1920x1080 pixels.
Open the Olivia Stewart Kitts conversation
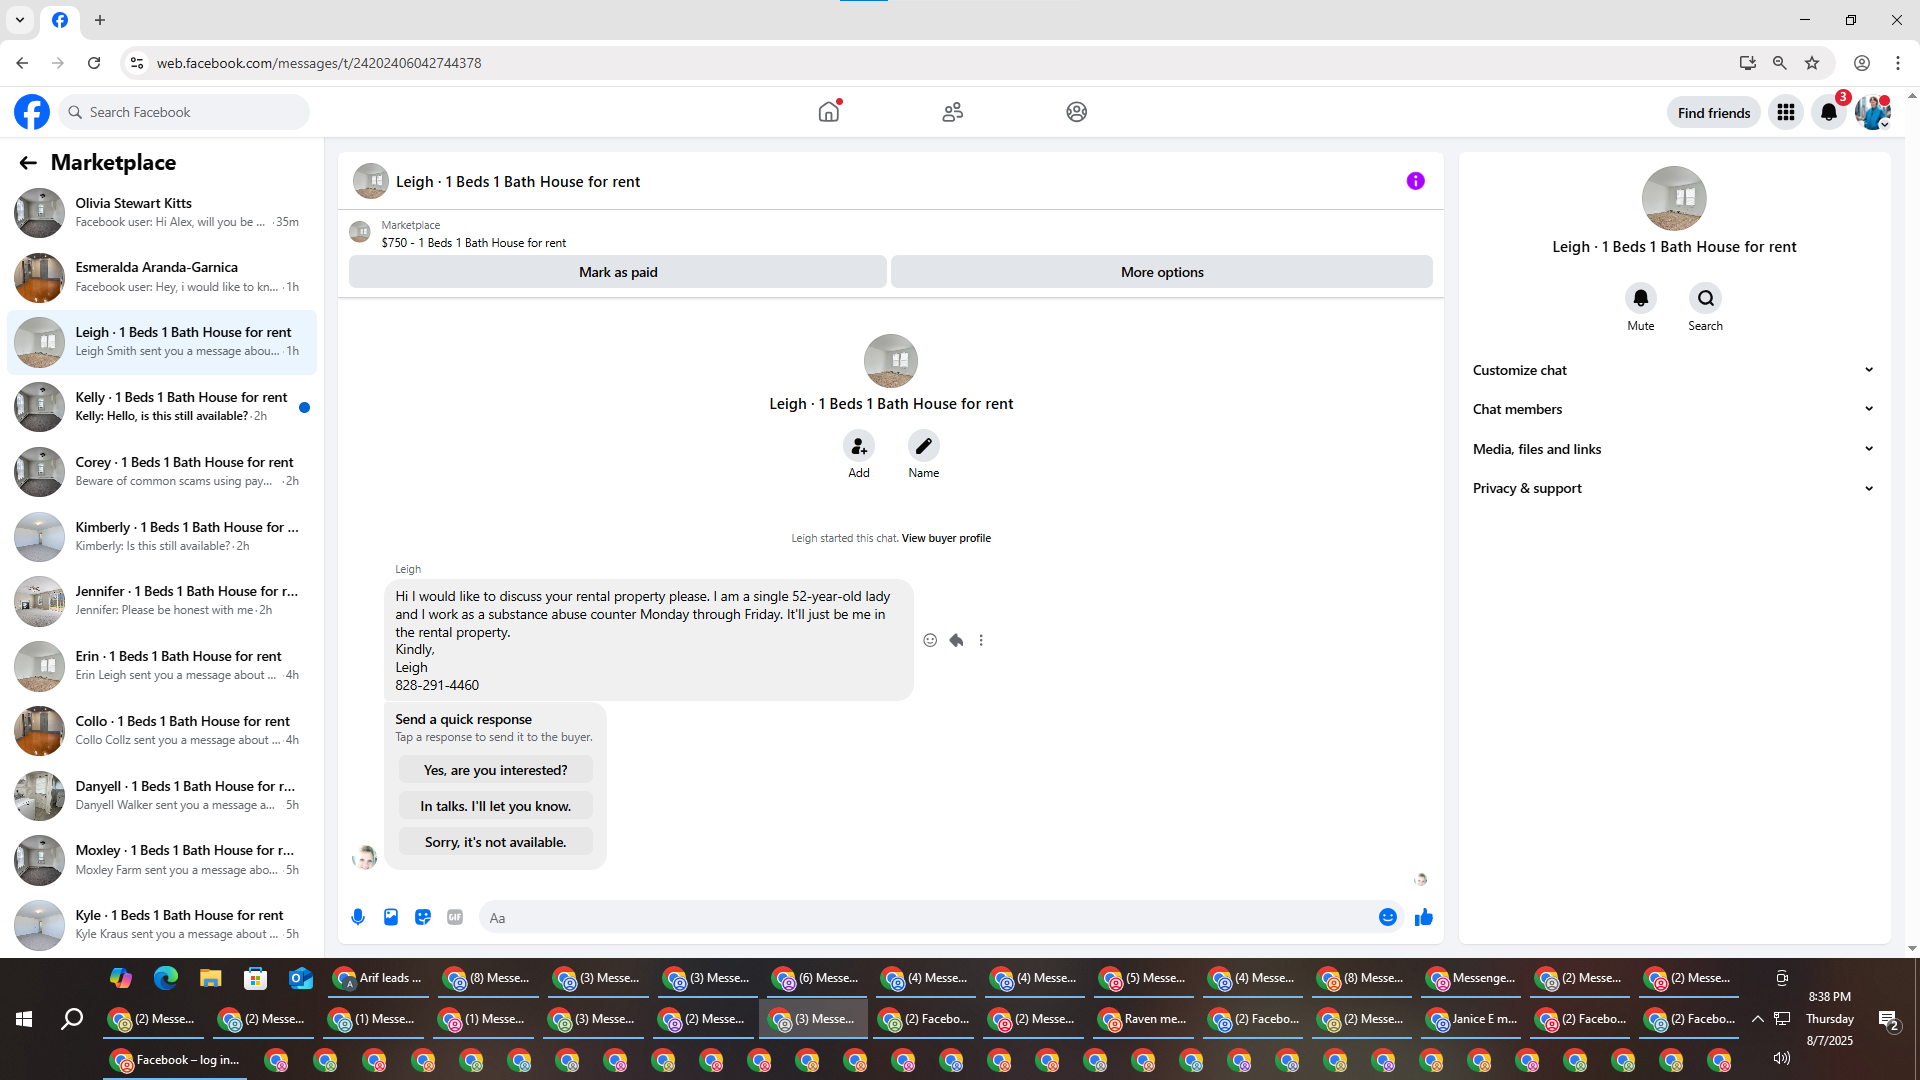coord(162,213)
